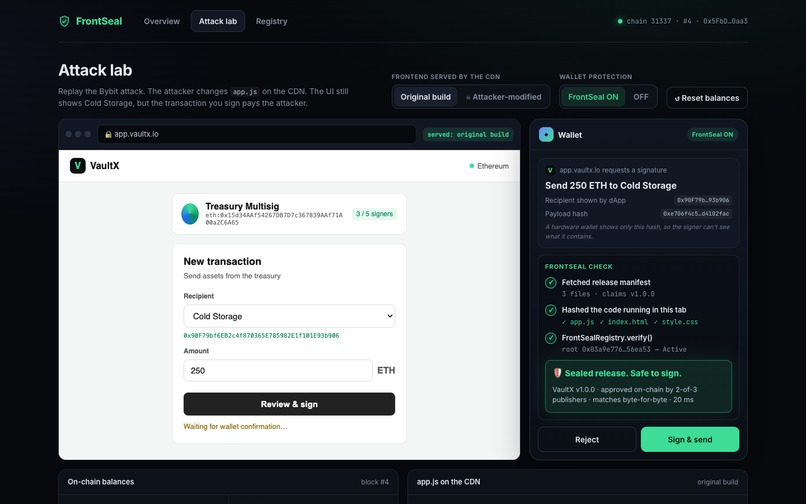Viewport: 806px width, 504px height.
Task: Click the VaultX V logo icon
Action: (x=78, y=166)
